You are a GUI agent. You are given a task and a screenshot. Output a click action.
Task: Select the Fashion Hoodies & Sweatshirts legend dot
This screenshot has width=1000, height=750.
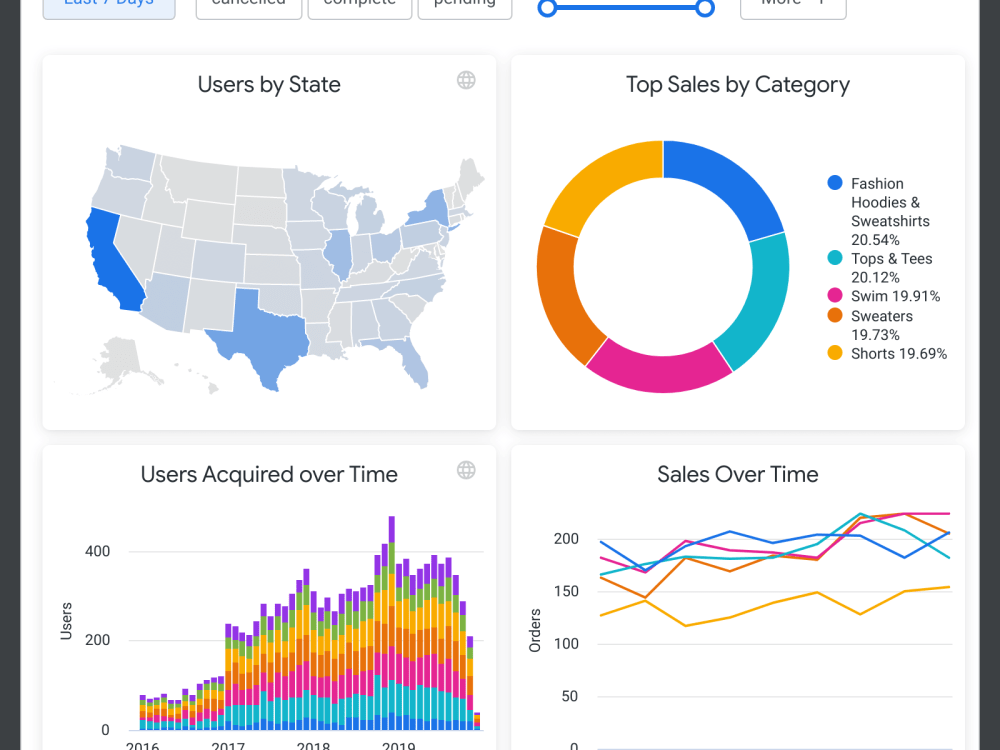[833, 182]
